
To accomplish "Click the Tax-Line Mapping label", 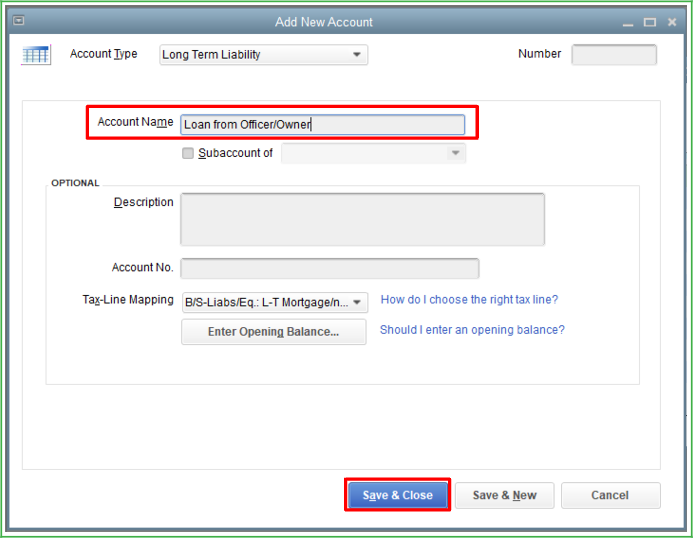I will click(x=128, y=300).
